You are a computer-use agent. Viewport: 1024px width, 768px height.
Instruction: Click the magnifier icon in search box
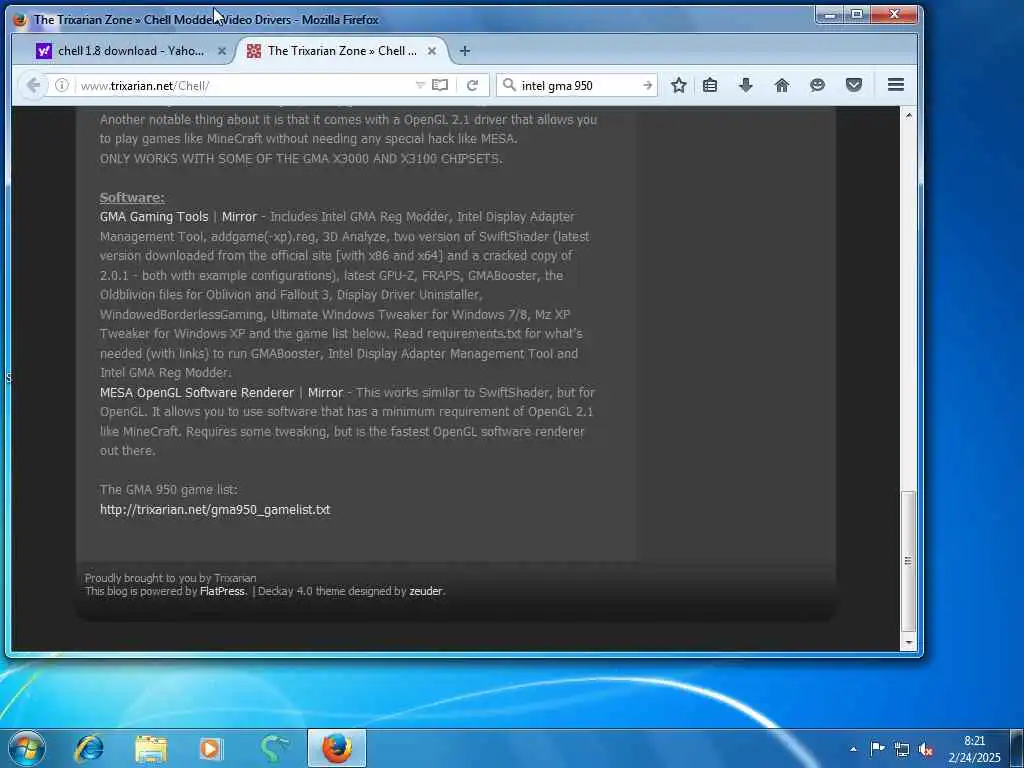[x=509, y=85]
